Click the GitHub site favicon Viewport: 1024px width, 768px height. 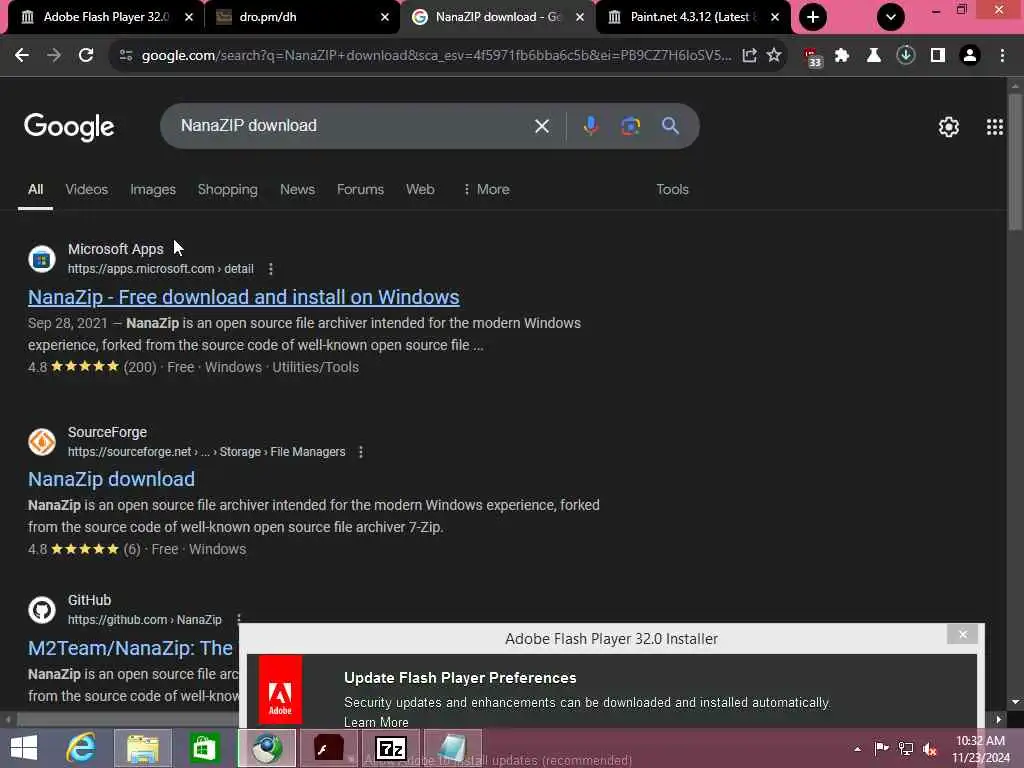click(x=42, y=610)
